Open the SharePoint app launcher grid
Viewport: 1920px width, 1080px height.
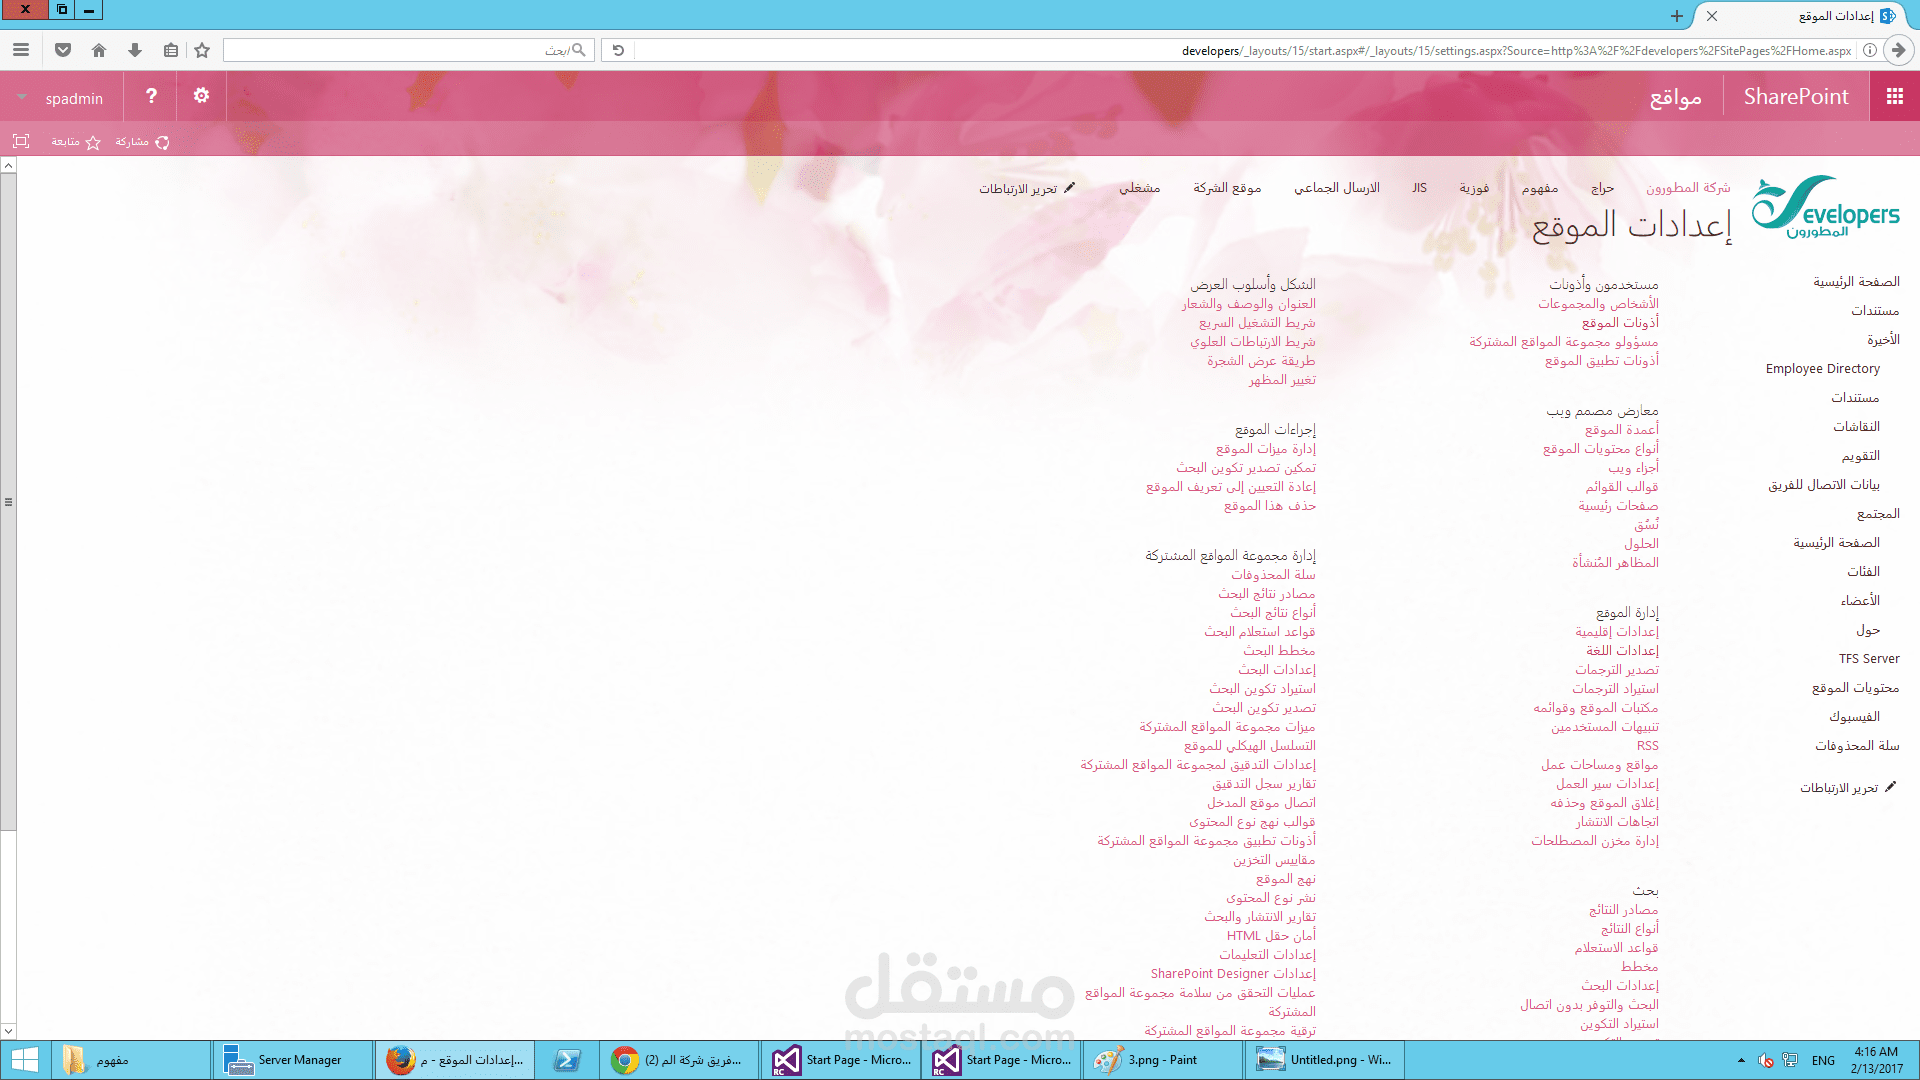(1894, 96)
